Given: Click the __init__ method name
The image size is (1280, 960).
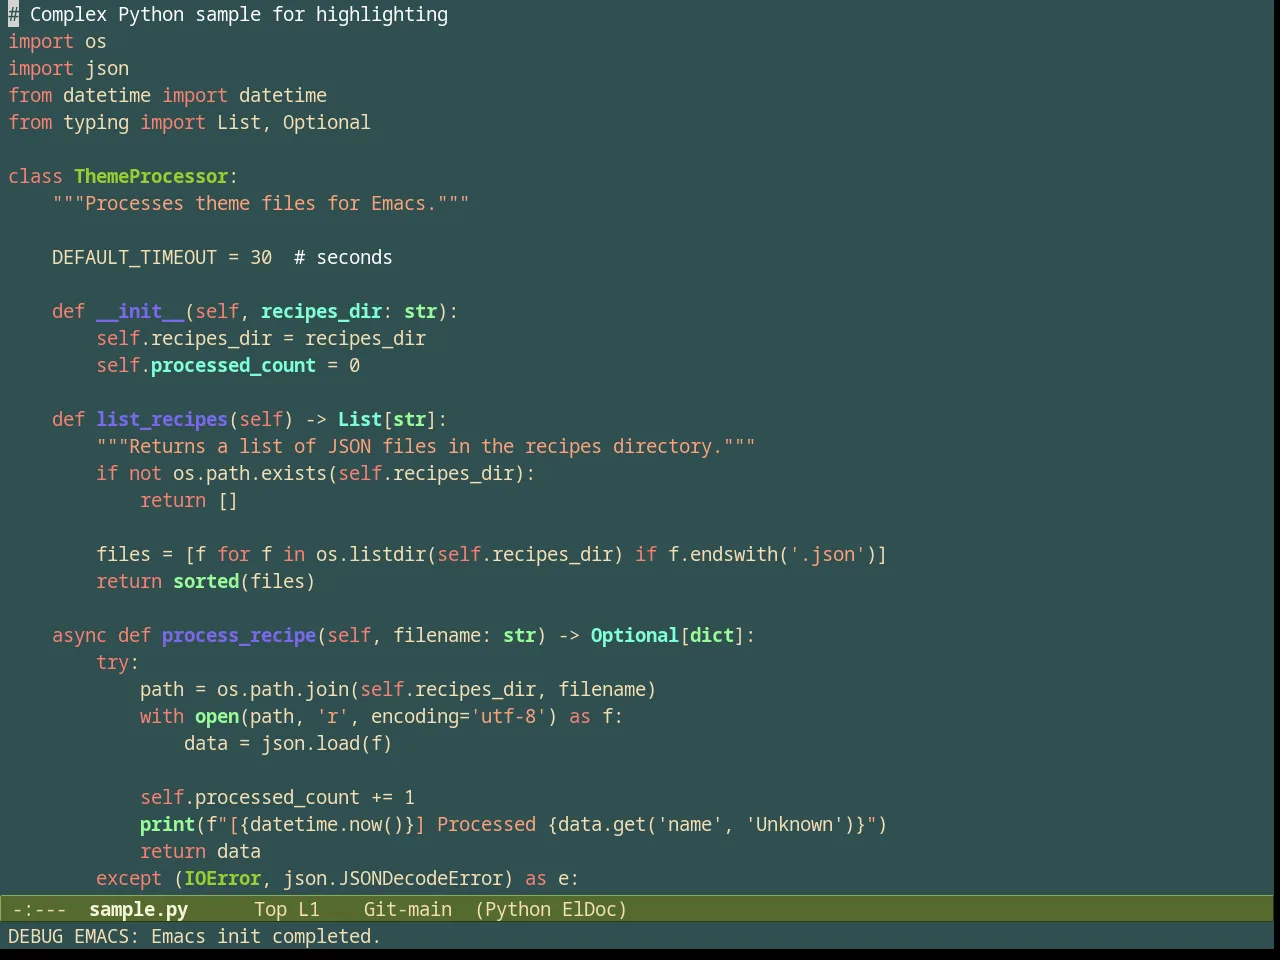Looking at the screenshot, I should click(140, 311).
